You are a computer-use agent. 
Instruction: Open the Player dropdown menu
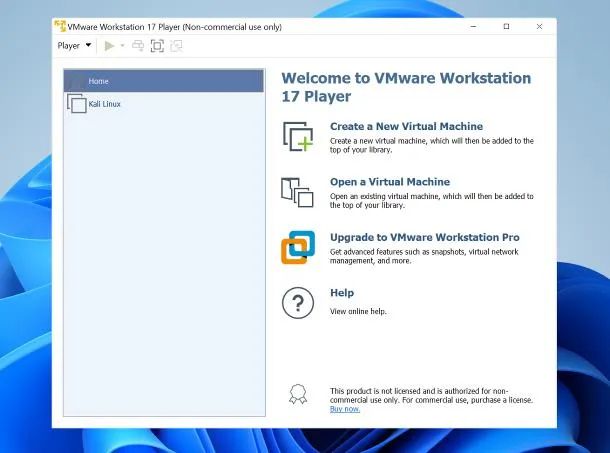point(74,46)
